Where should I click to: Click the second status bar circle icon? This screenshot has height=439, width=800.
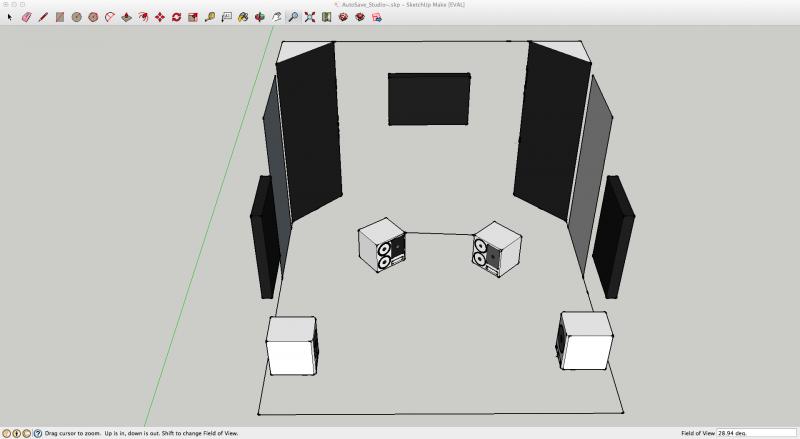(16, 433)
